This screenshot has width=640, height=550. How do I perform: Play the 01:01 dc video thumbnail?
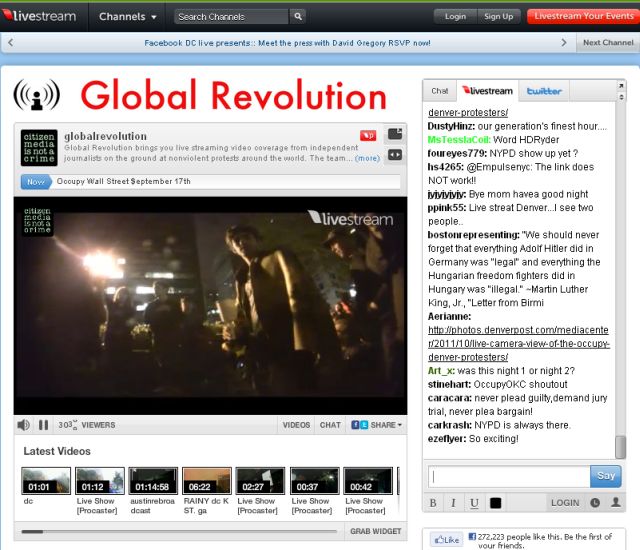pos(46,481)
